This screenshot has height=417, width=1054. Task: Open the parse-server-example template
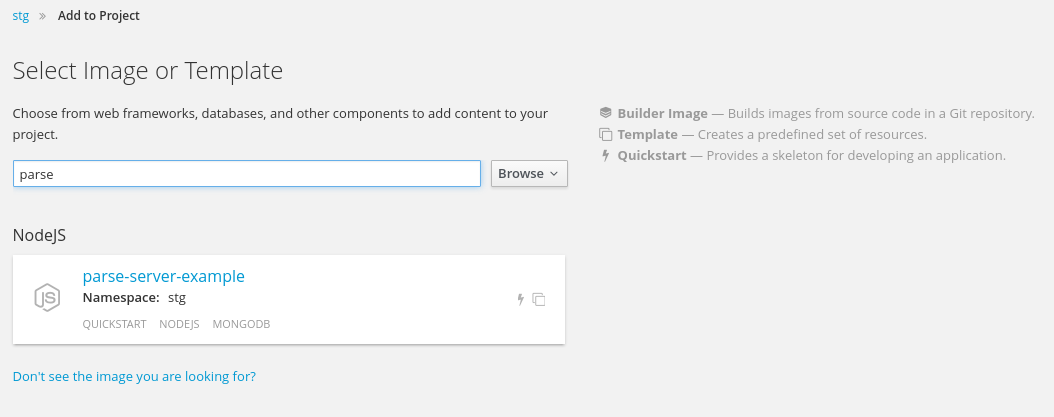pos(163,276)
